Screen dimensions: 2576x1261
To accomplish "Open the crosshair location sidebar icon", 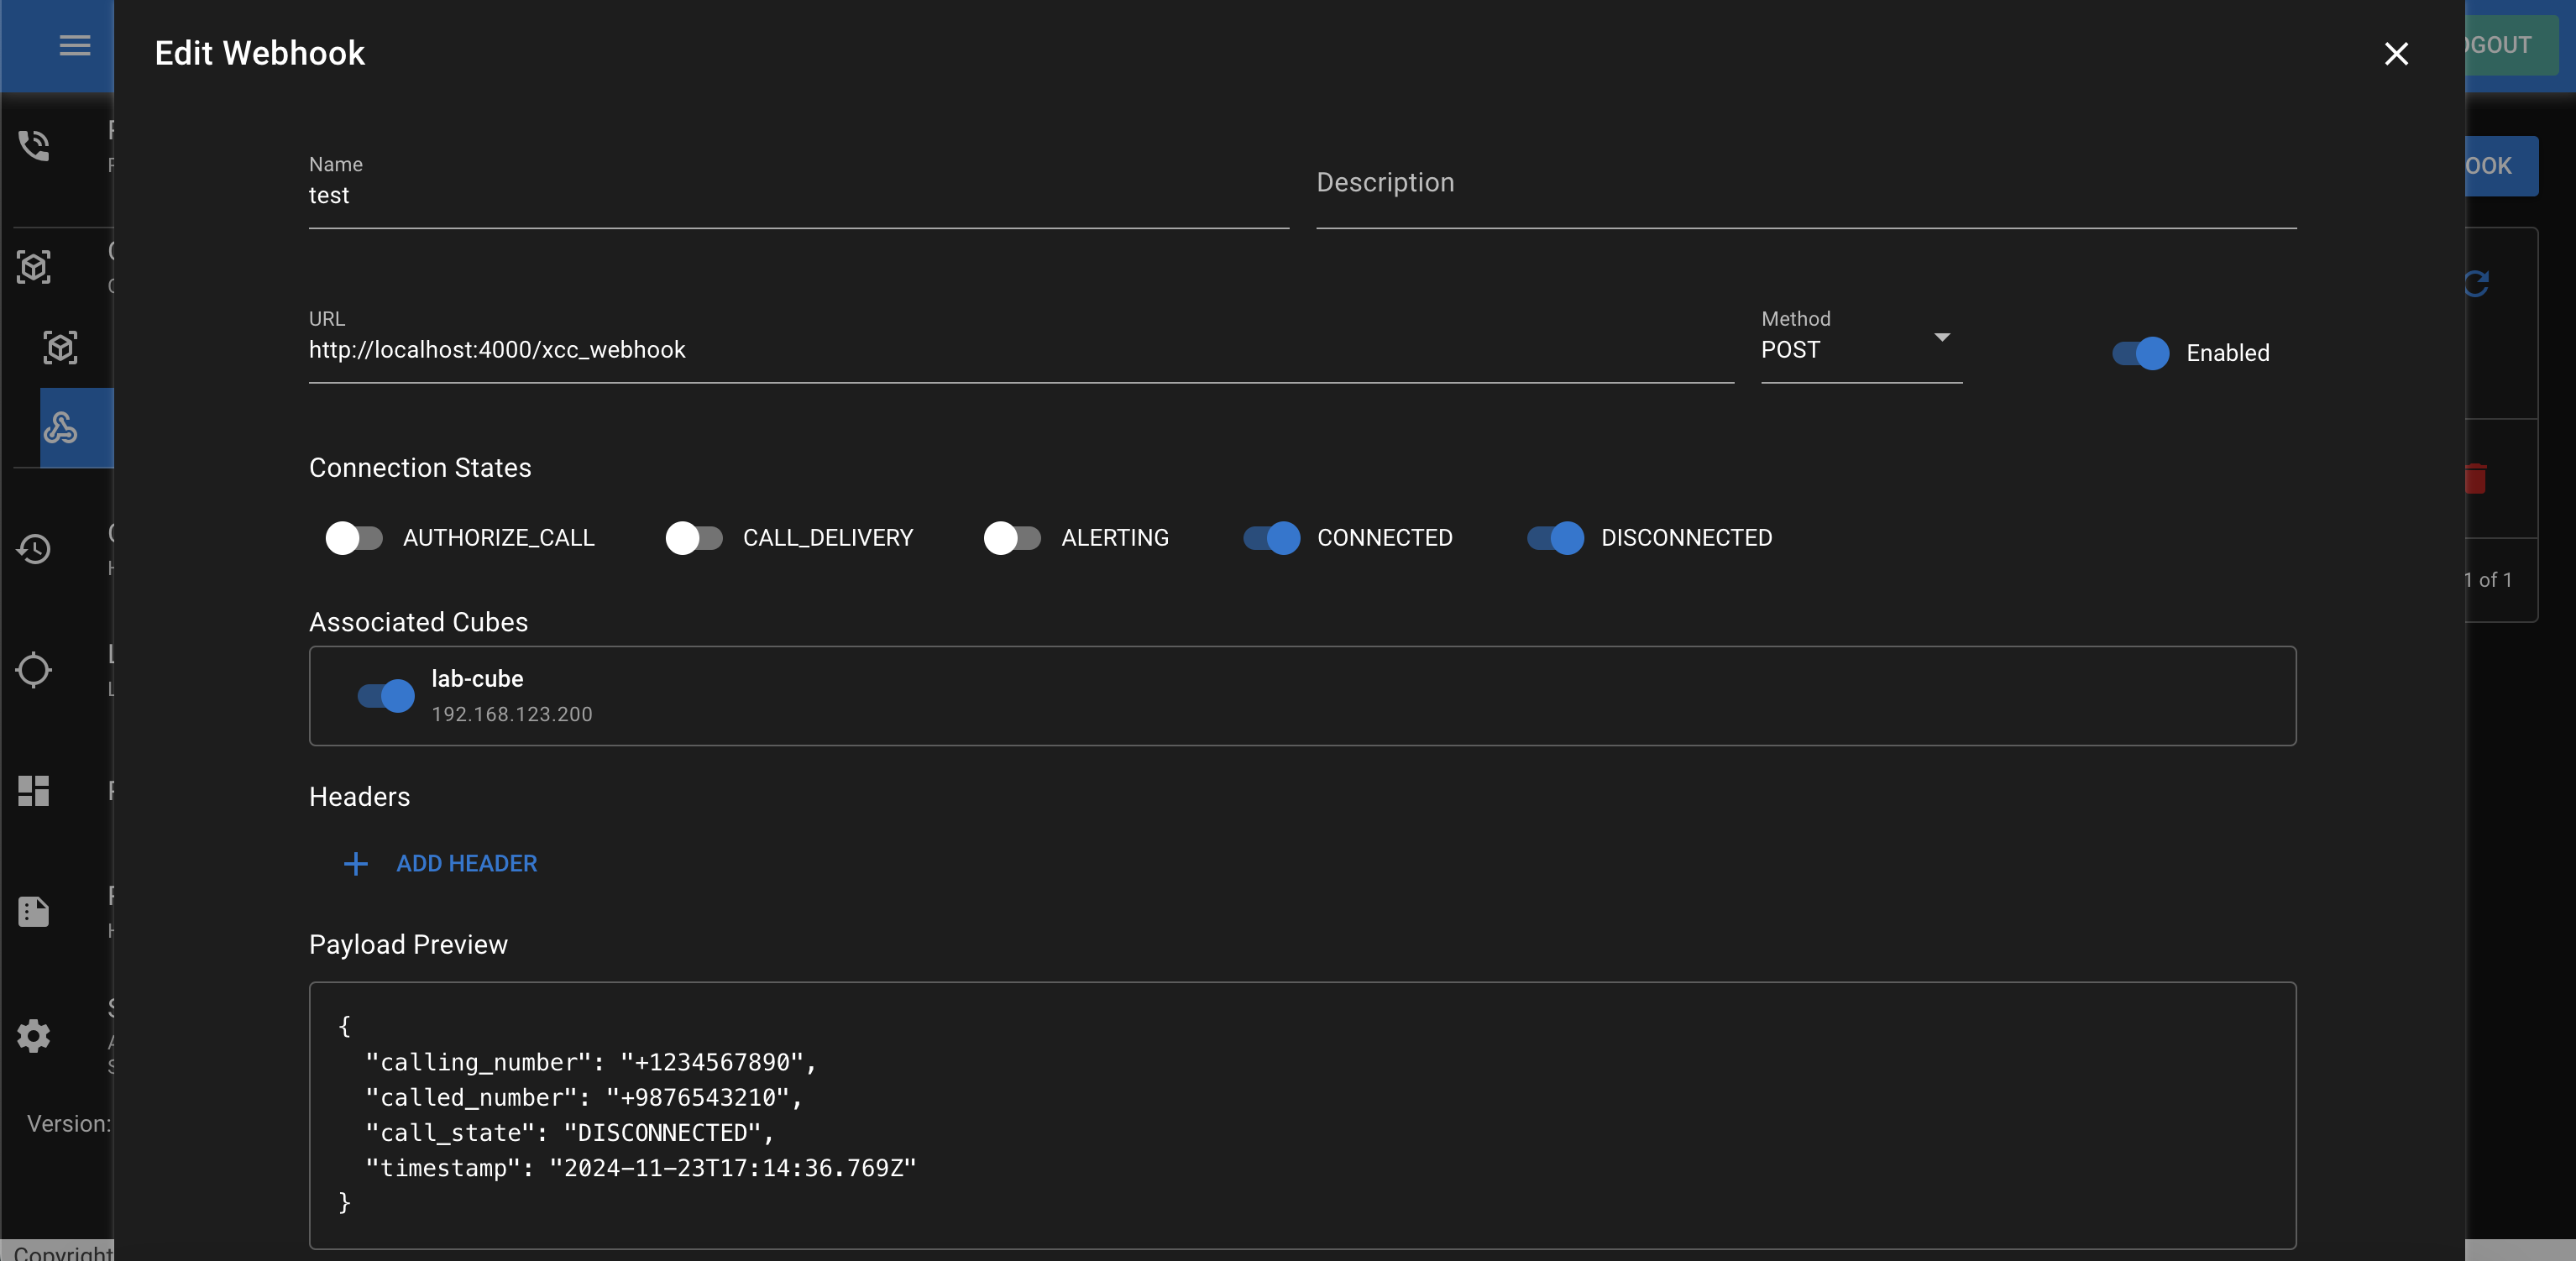I will 34,670.
